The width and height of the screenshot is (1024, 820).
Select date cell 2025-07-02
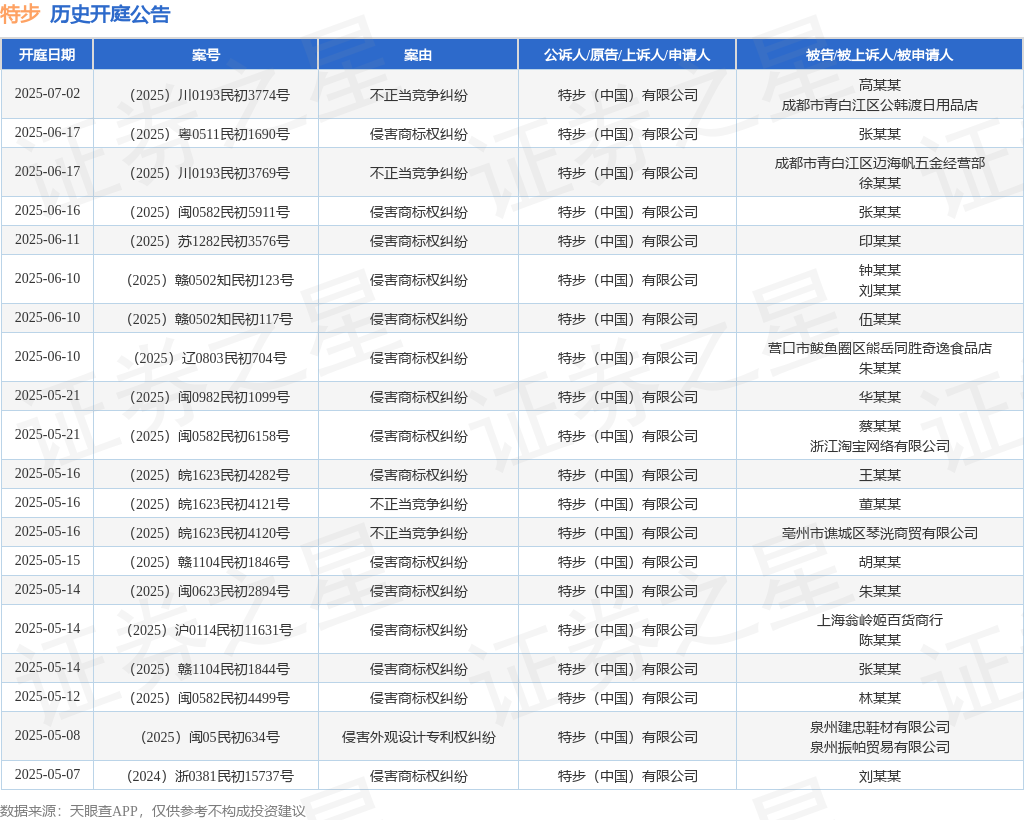[47, 93]
